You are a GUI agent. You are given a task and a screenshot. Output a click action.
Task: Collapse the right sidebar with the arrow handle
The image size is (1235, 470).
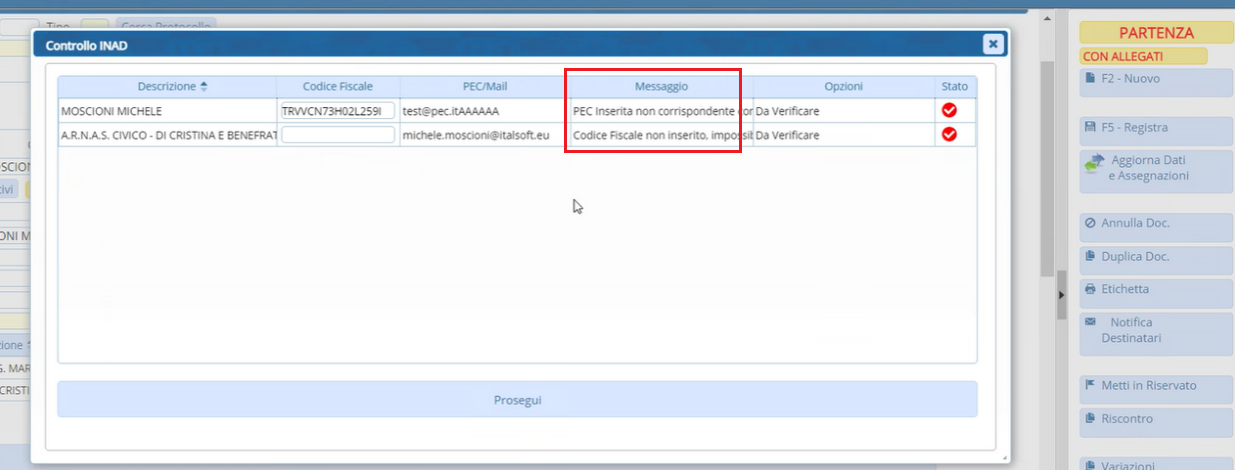point(1062,296)
